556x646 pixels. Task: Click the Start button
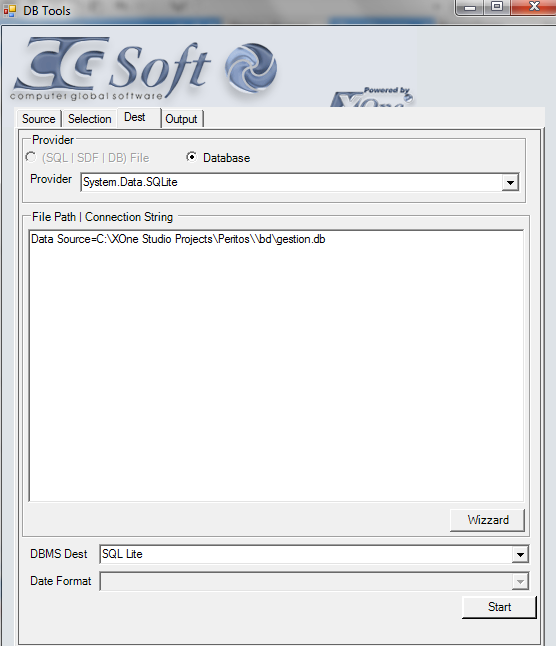[499, 607]
